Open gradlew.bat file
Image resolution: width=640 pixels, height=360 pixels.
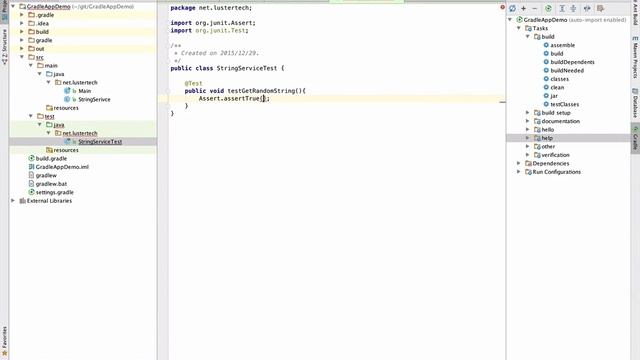click(x=51, y=184)
